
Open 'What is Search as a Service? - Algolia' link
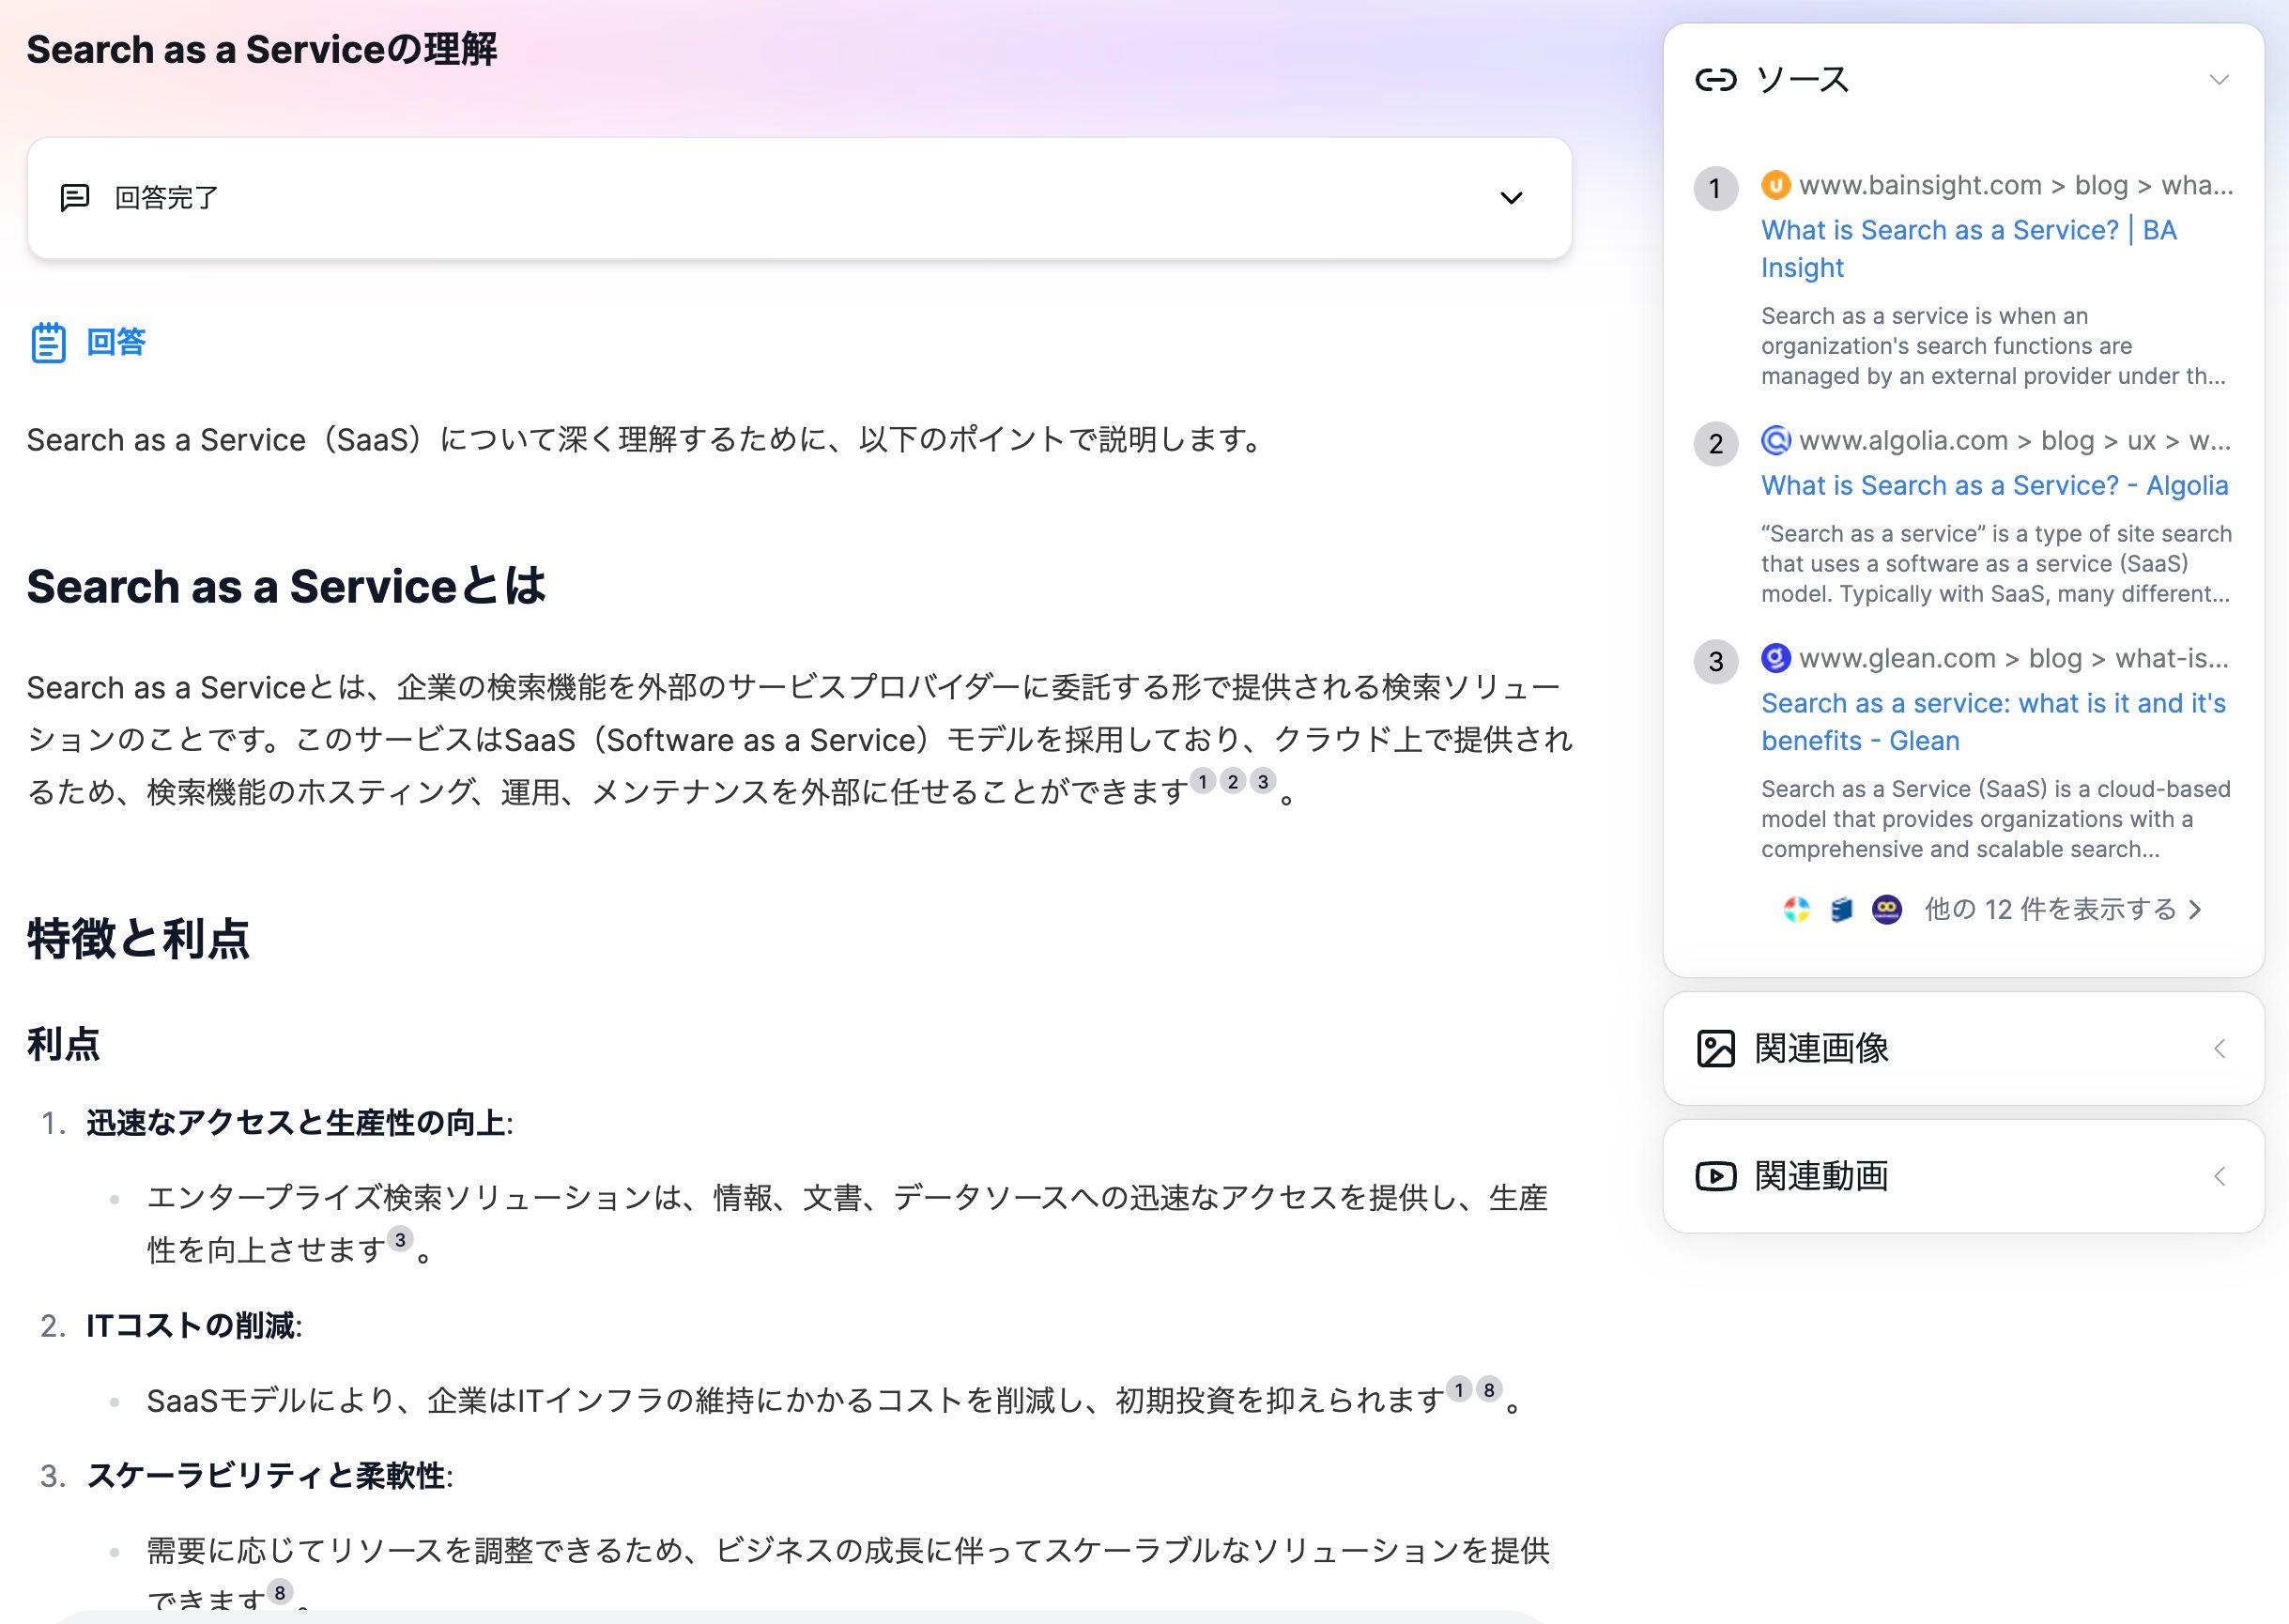pyautogui.click(x=1994, y=485)
